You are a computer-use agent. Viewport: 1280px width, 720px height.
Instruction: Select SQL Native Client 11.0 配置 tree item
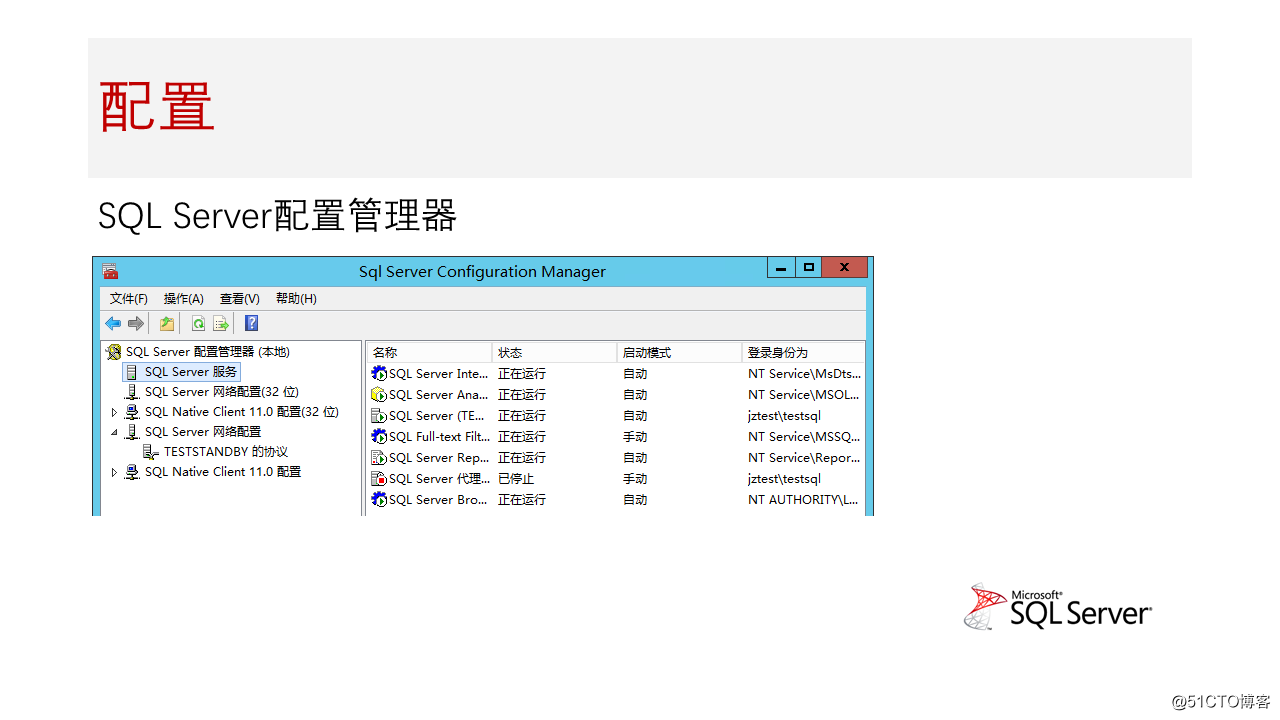click(223, 472)
